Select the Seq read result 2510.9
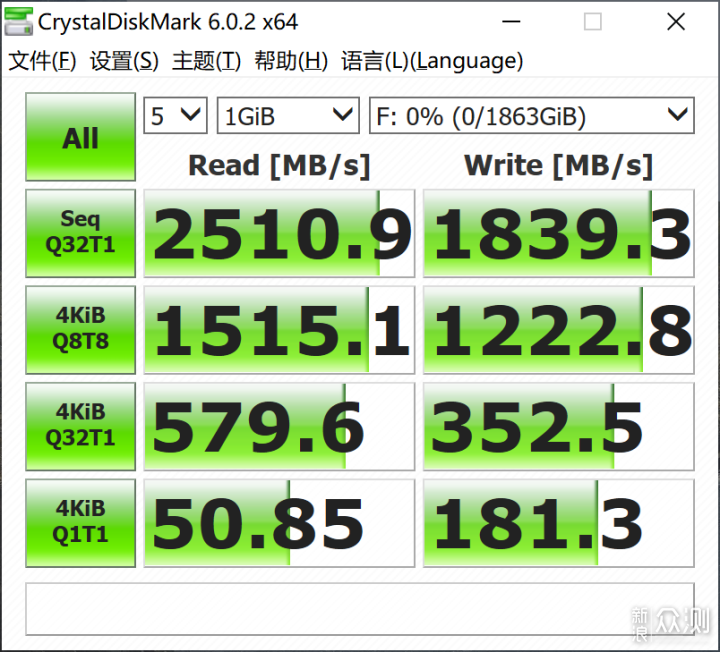This screenshot has height=652, width=720. pyautogui.click(x=279, y=233)
